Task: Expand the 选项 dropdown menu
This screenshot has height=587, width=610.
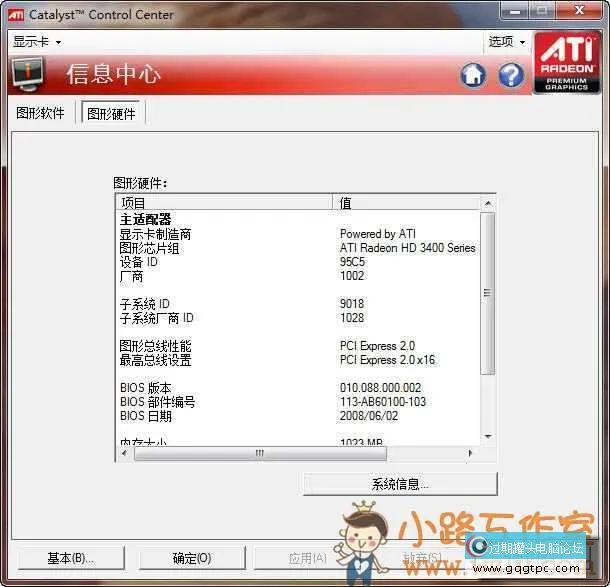Action: (506, 42)
